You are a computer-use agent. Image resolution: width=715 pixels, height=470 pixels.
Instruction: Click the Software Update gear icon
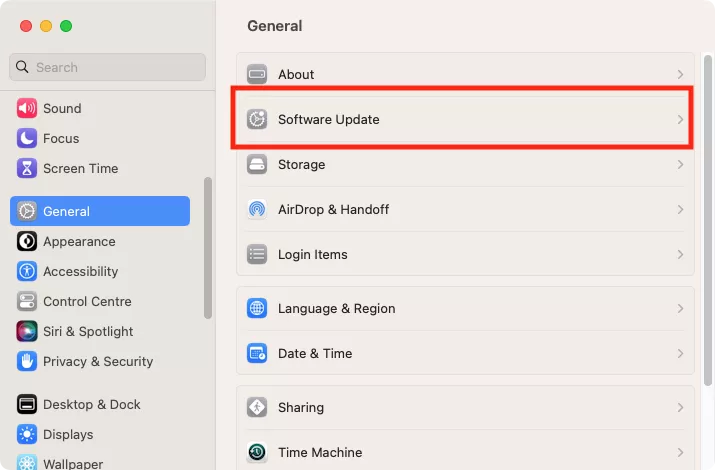tap(257, 119)
